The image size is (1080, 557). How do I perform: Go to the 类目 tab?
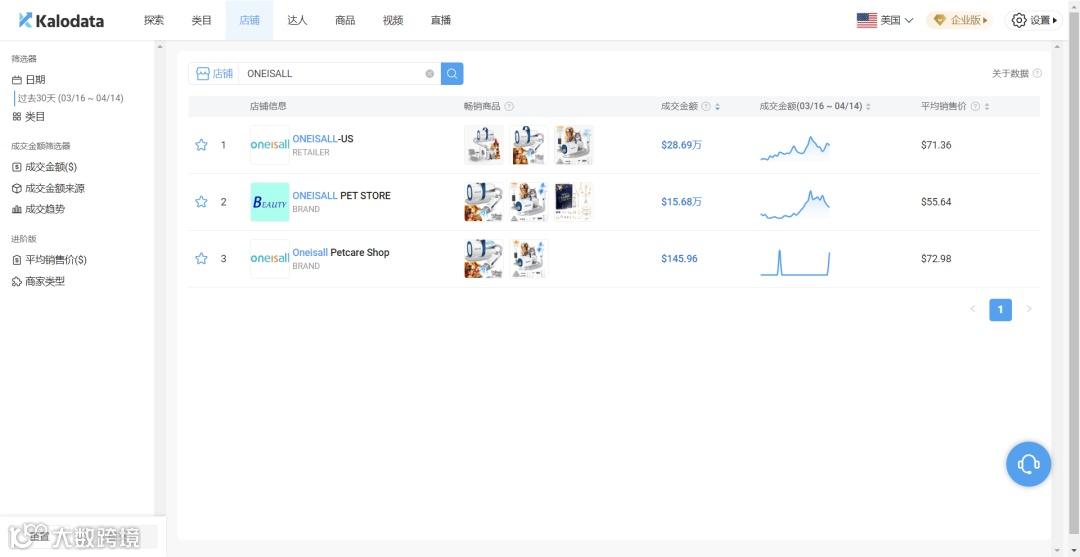201,20
